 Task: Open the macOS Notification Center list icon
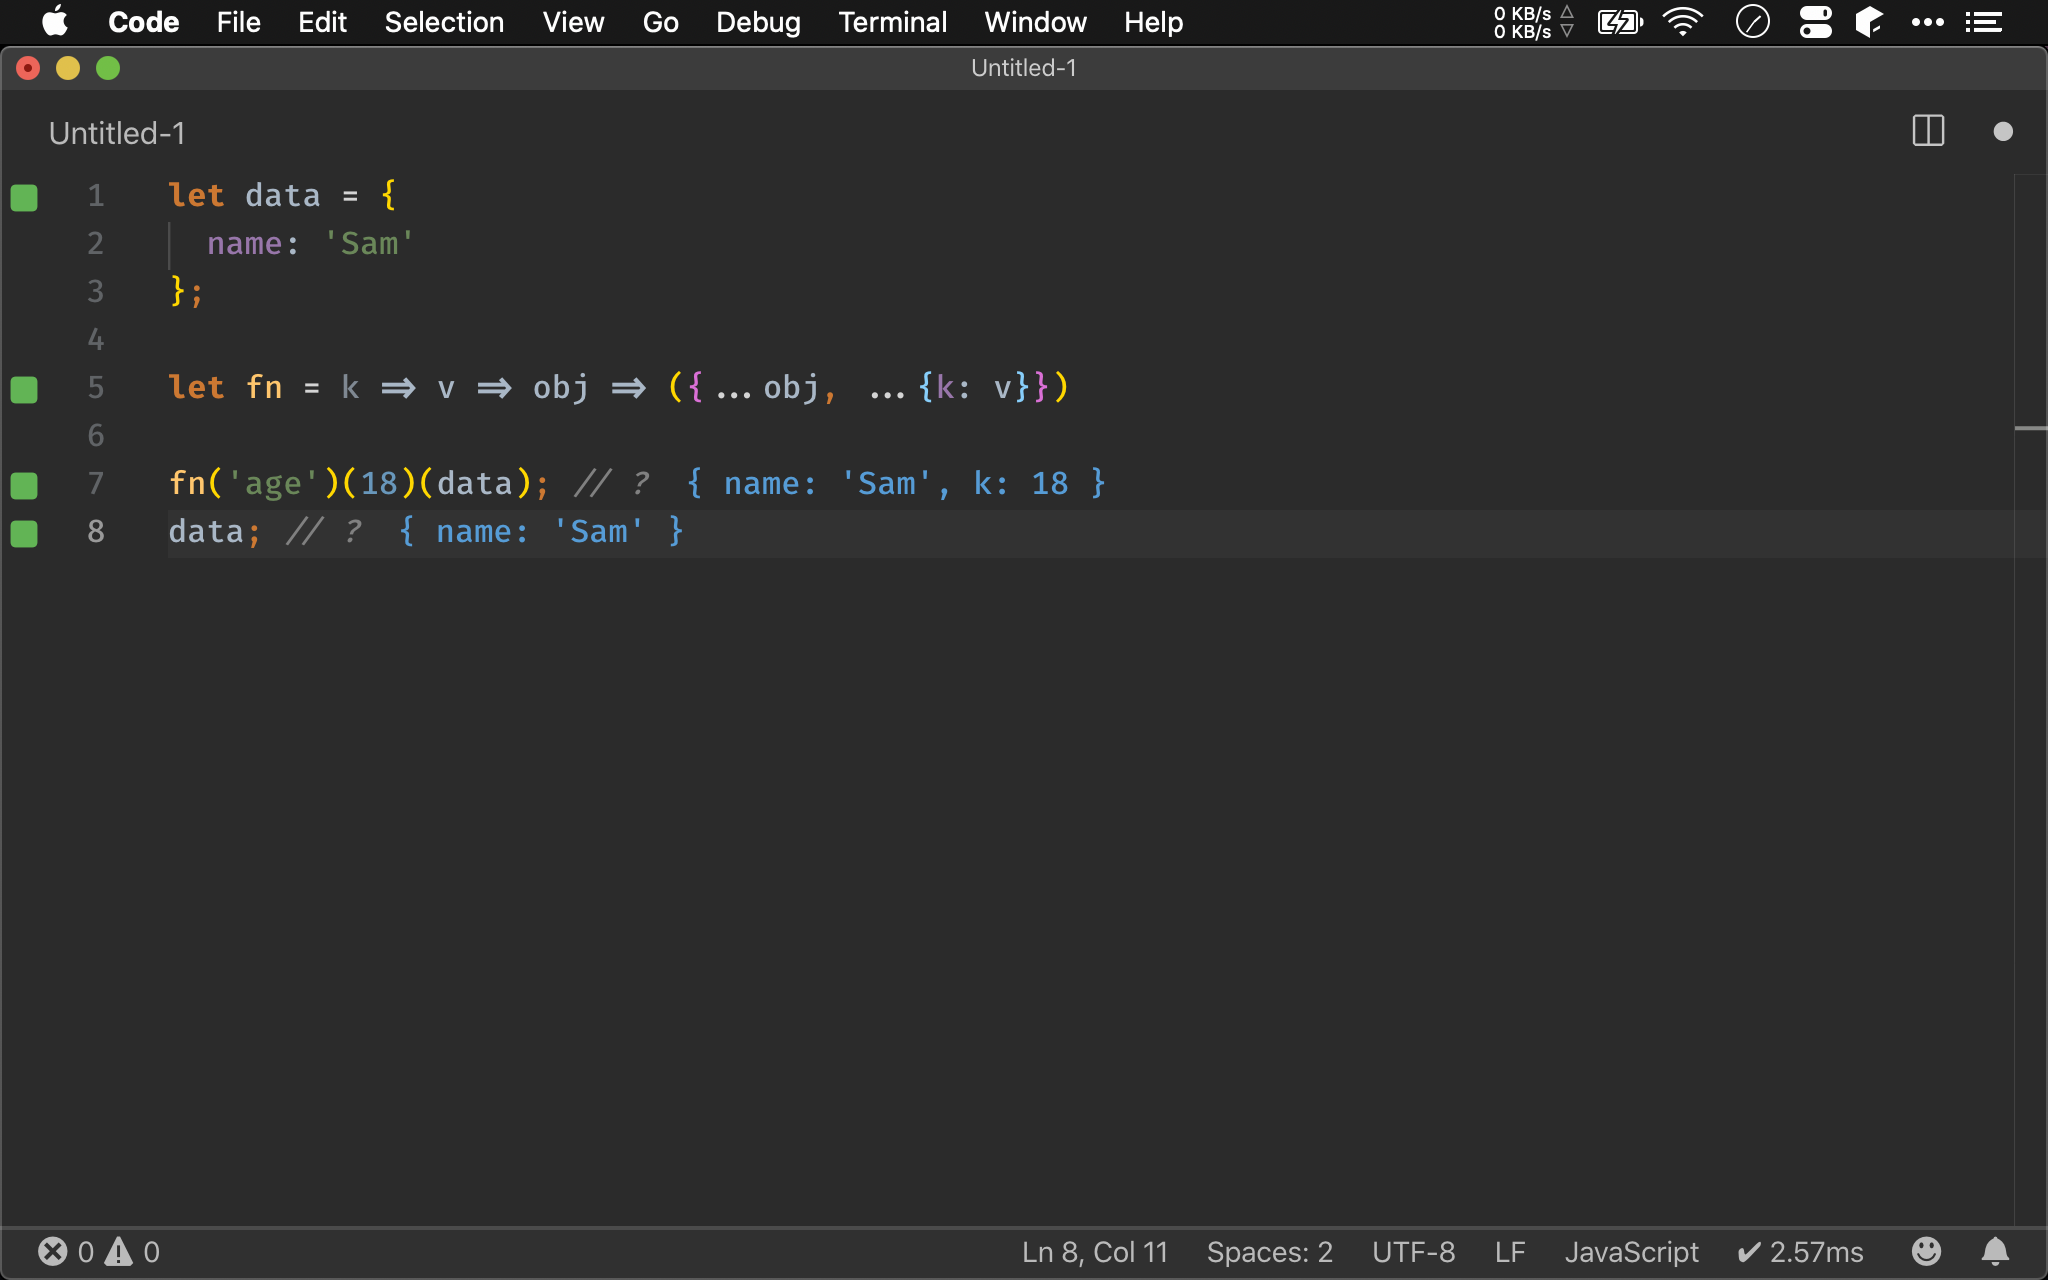pyautogui.click(x=1983, y=22)
